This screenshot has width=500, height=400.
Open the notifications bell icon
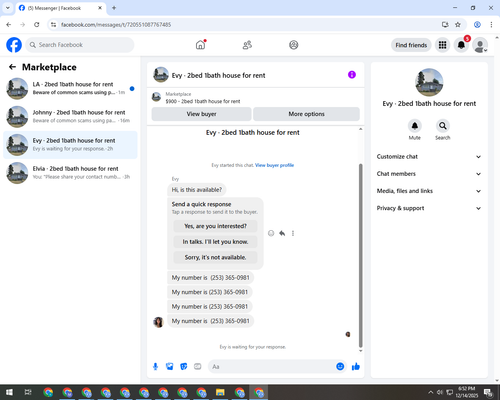point(461,45)
